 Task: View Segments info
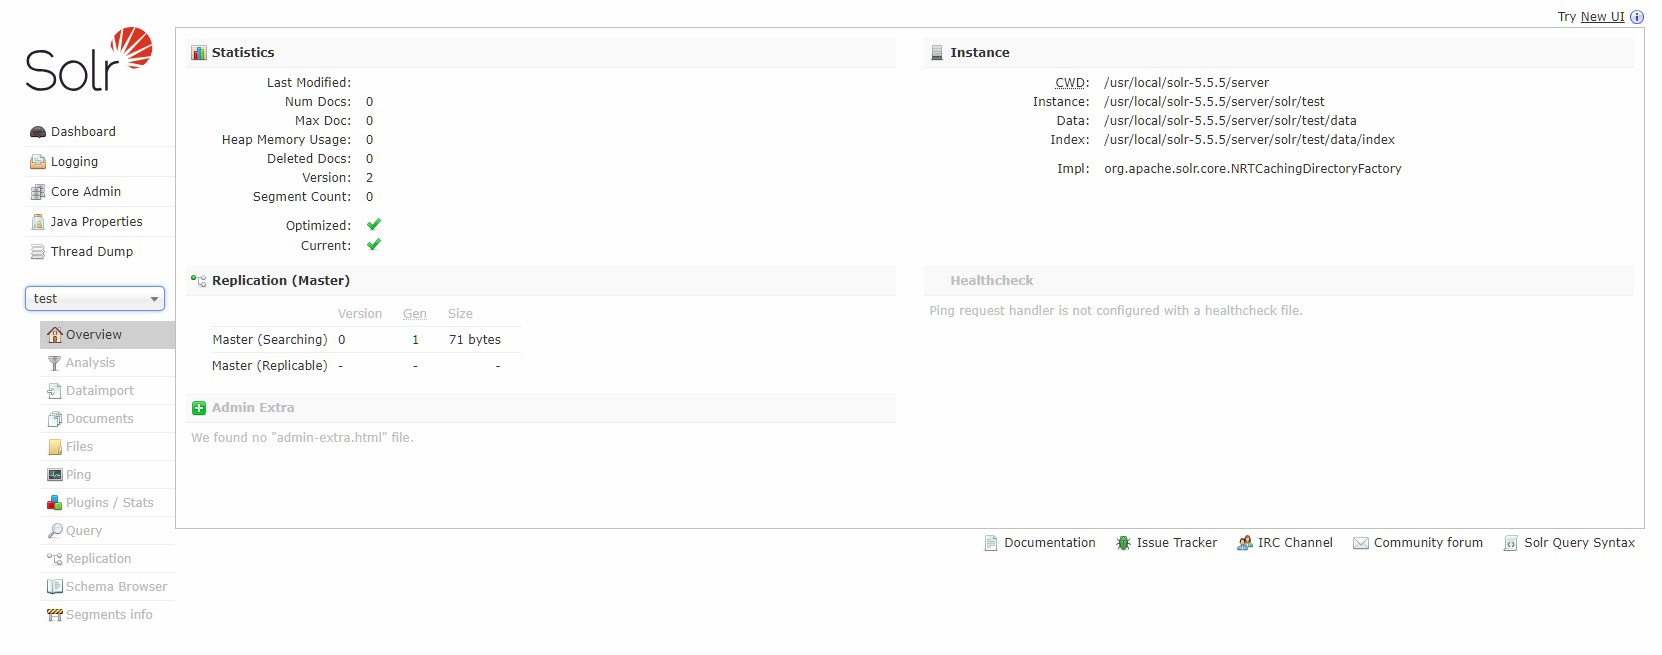(109, 615)
